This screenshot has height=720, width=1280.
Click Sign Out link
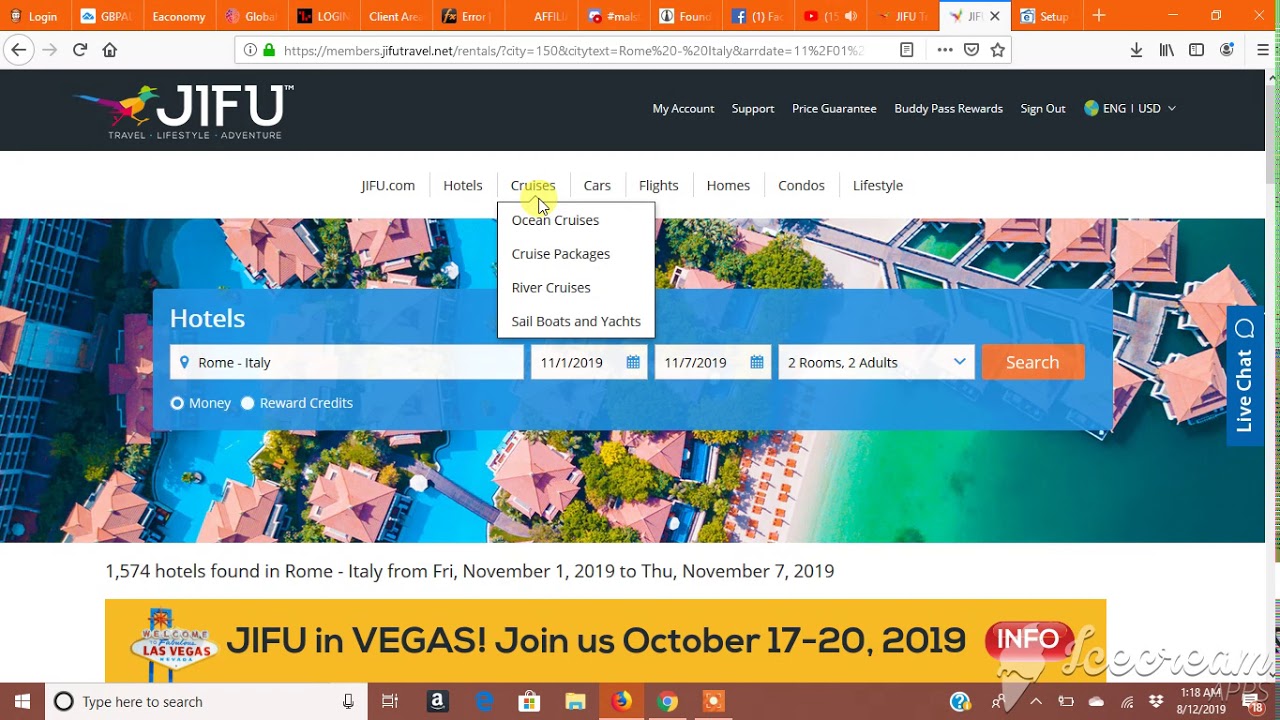[x=1043, y=108]
